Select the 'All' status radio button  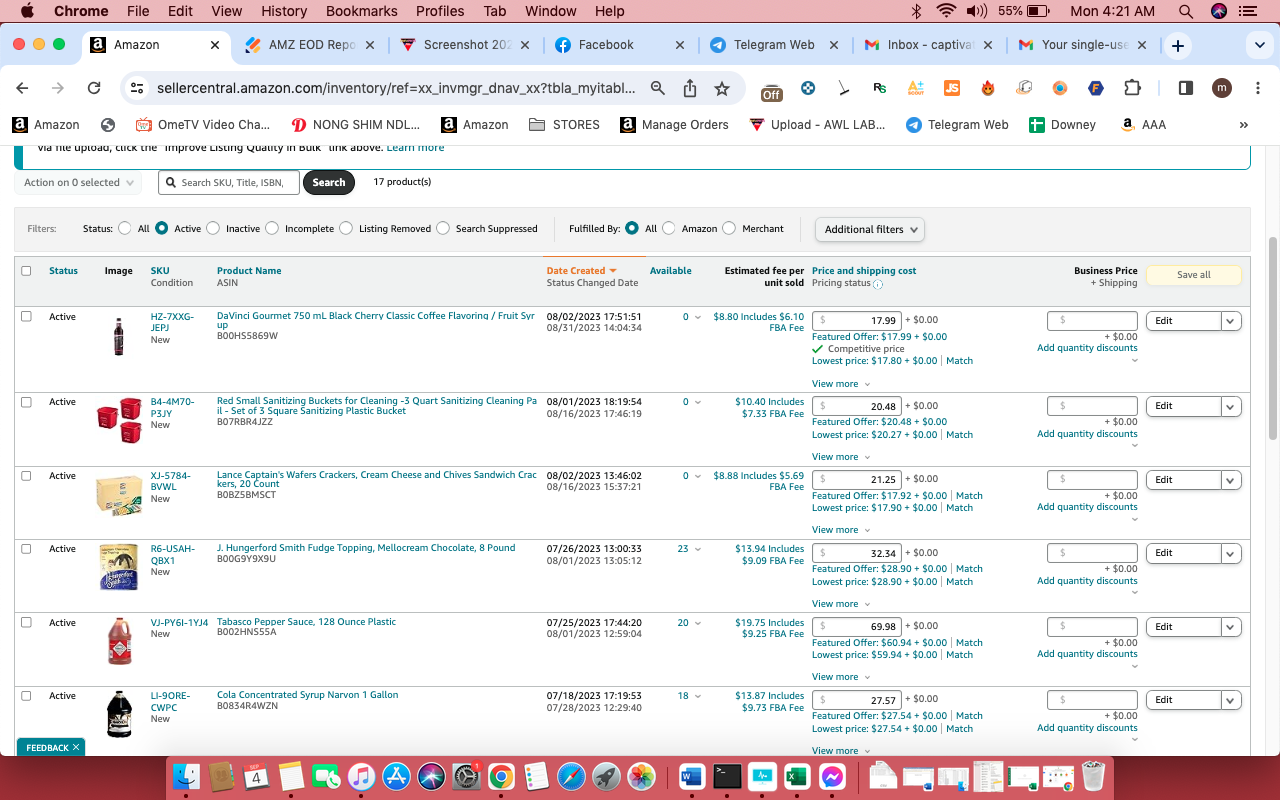click(x=125, y=229)
